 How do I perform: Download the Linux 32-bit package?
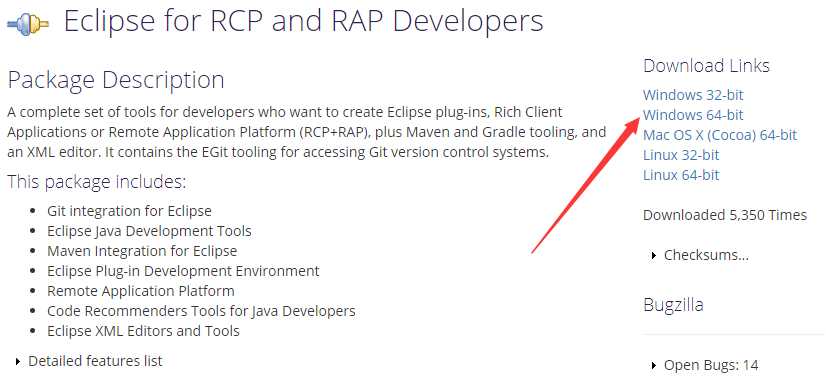(x=681, y=155)
